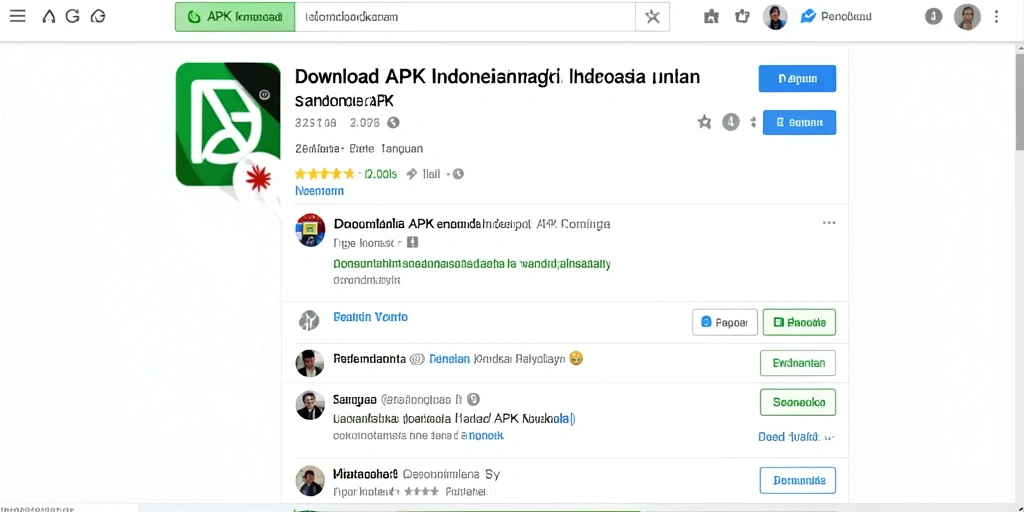Expand the blue "Deed" link with chevron
The height and width of the screenshot is (512, 1024).
tap(797, 437)
